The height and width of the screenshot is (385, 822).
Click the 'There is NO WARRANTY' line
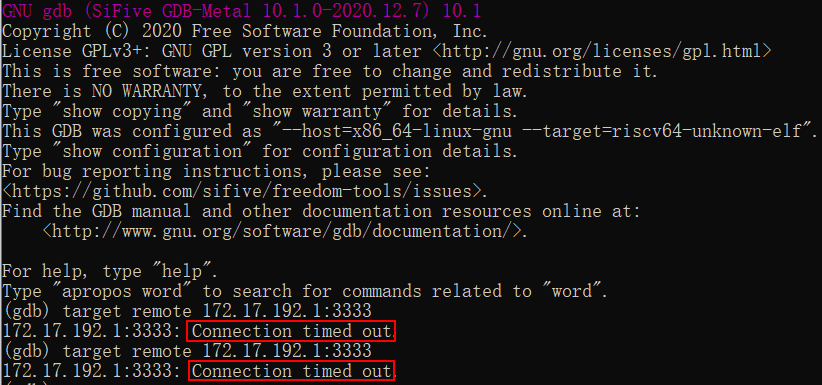(x=265, y=91)
